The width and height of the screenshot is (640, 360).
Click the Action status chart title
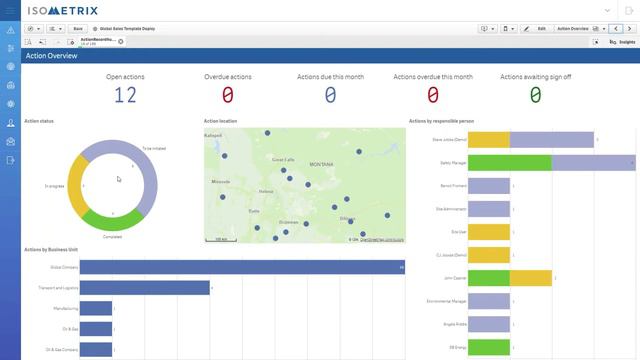pos(39,121)
